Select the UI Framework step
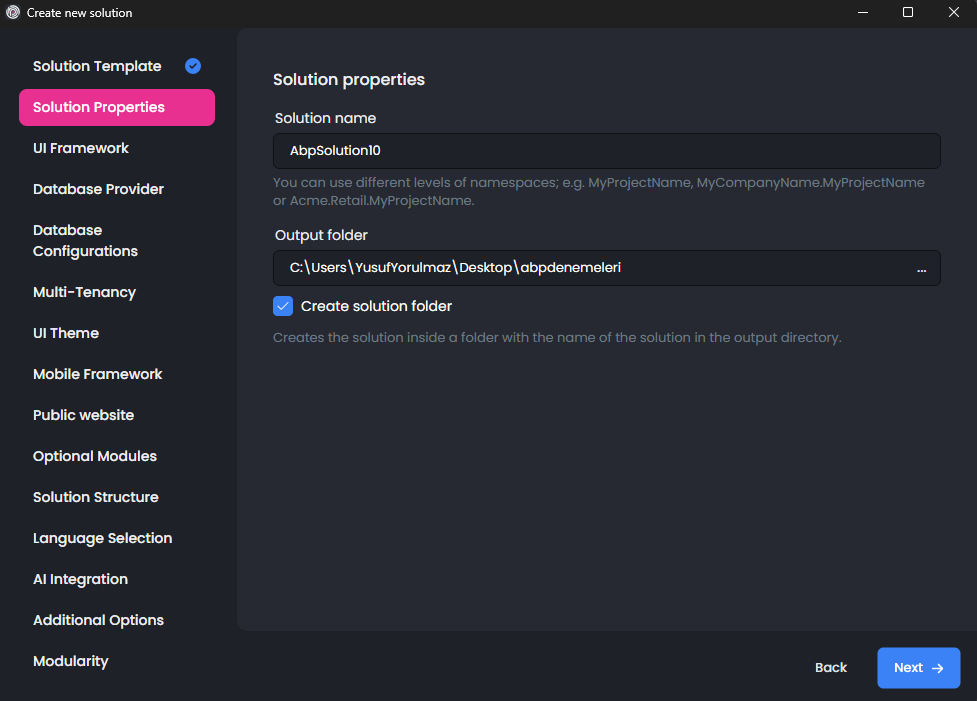Image resolution: width=977 pixels, height=701 pixels. 81,148
